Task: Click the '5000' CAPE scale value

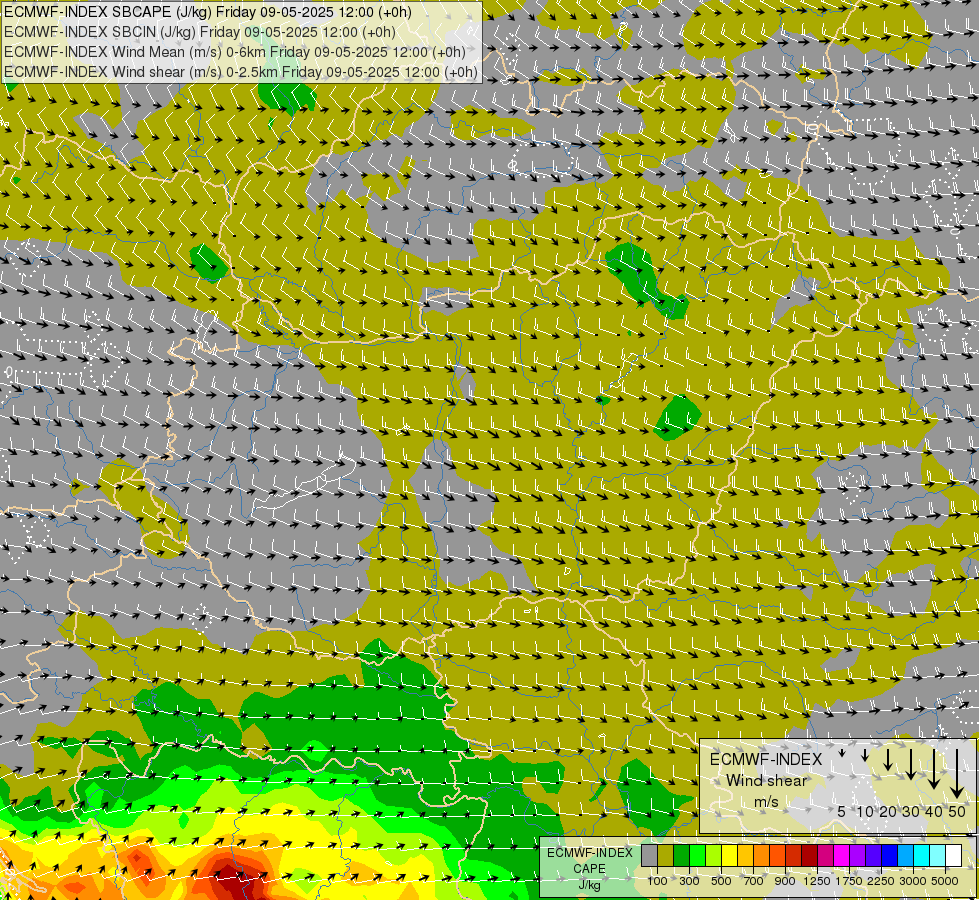Action: click(x=945, y=881)
